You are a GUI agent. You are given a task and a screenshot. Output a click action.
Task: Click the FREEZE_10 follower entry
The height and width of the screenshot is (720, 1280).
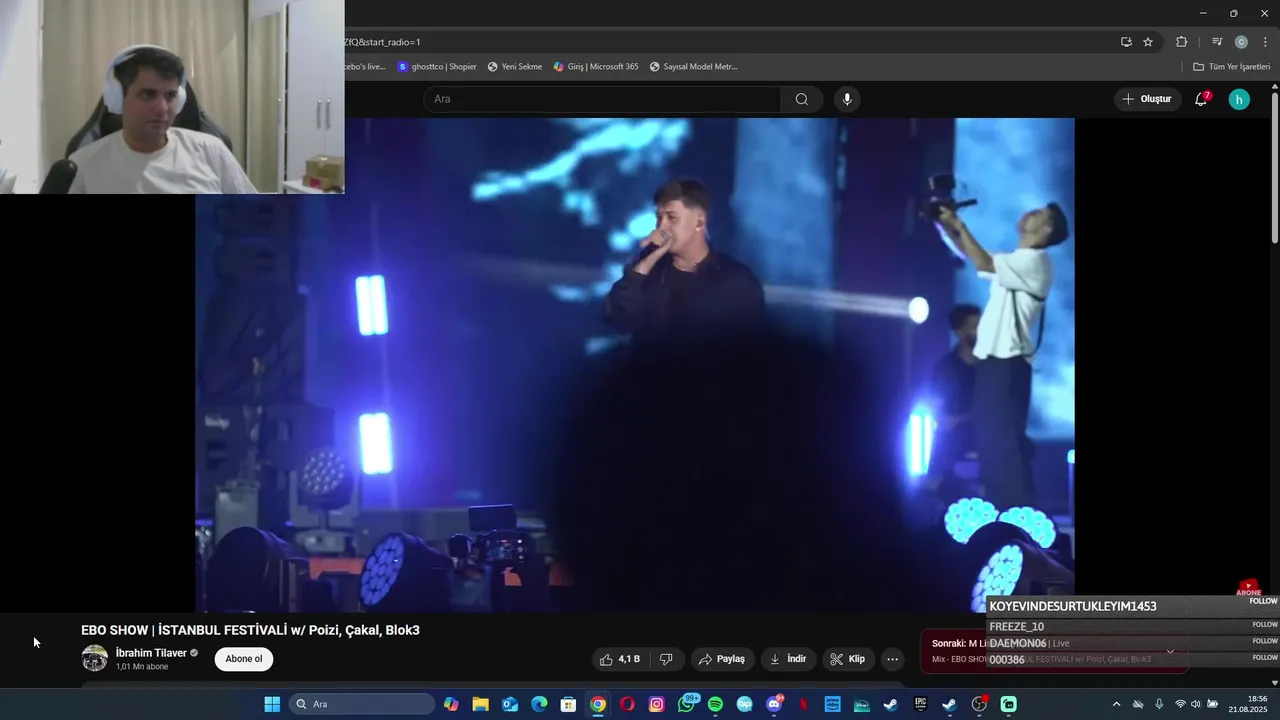pos(1017,627)
